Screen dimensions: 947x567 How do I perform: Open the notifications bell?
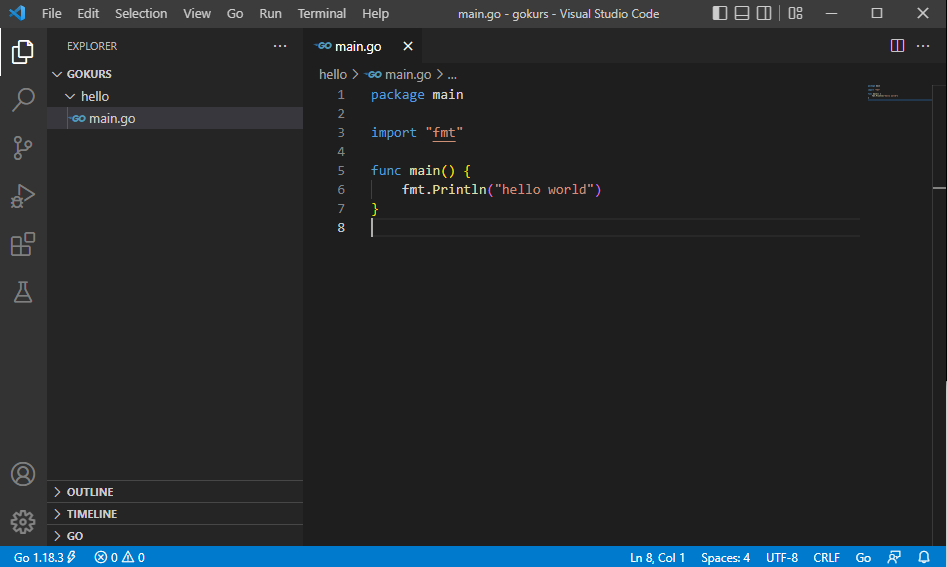click(x=924, y=557)
